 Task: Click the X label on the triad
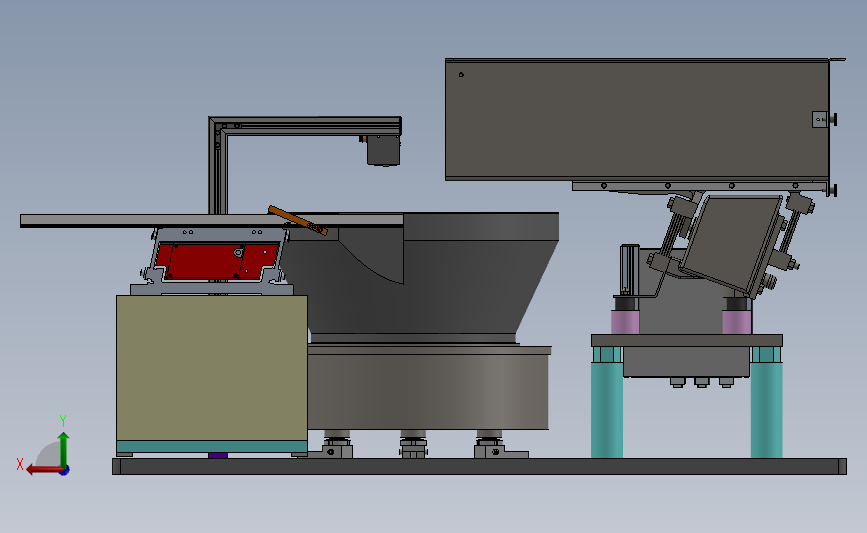(20, 464)
